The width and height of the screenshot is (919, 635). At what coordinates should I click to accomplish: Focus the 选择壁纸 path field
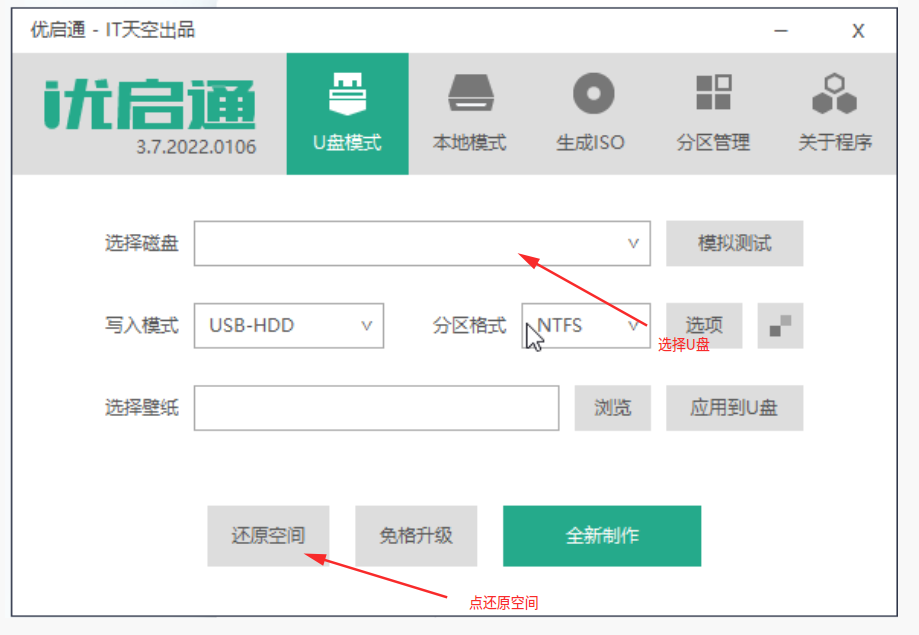(376, 408)
